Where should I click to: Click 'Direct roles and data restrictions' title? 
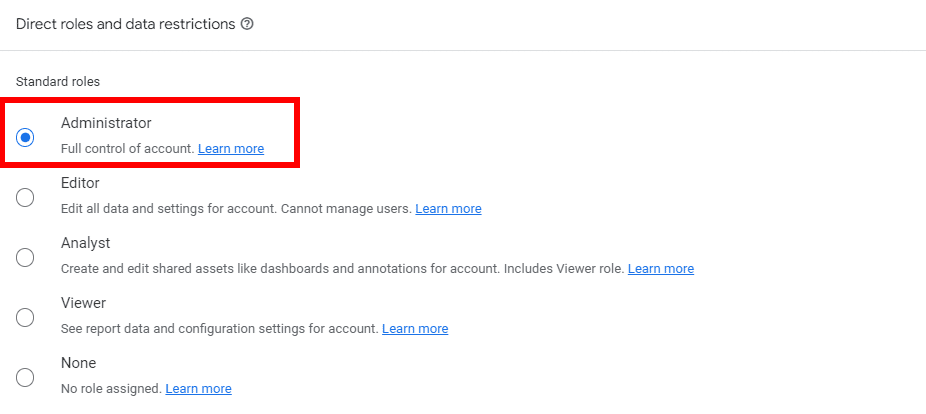pos(125,24)
